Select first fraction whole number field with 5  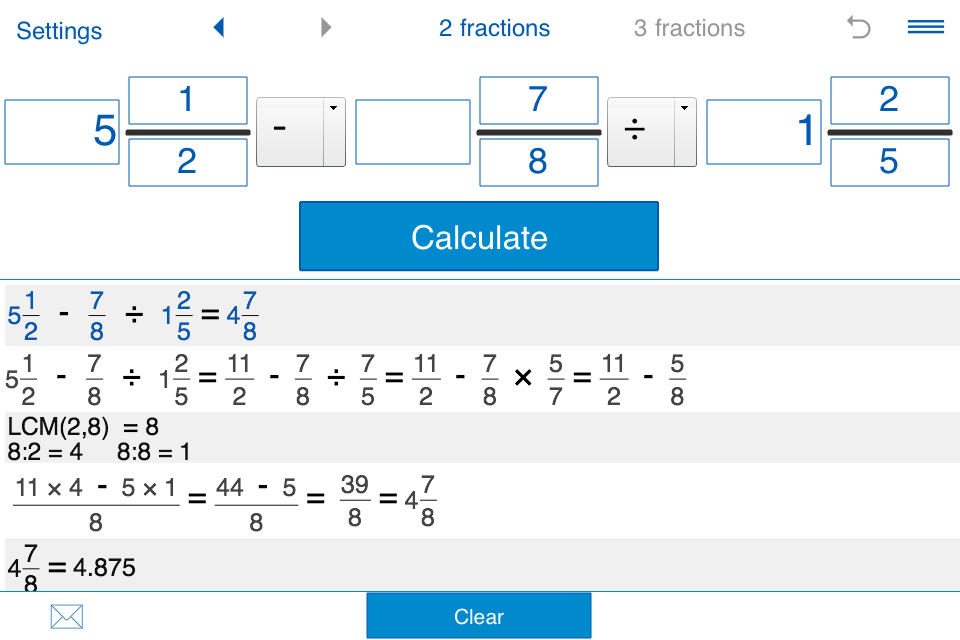pos(62,132)
